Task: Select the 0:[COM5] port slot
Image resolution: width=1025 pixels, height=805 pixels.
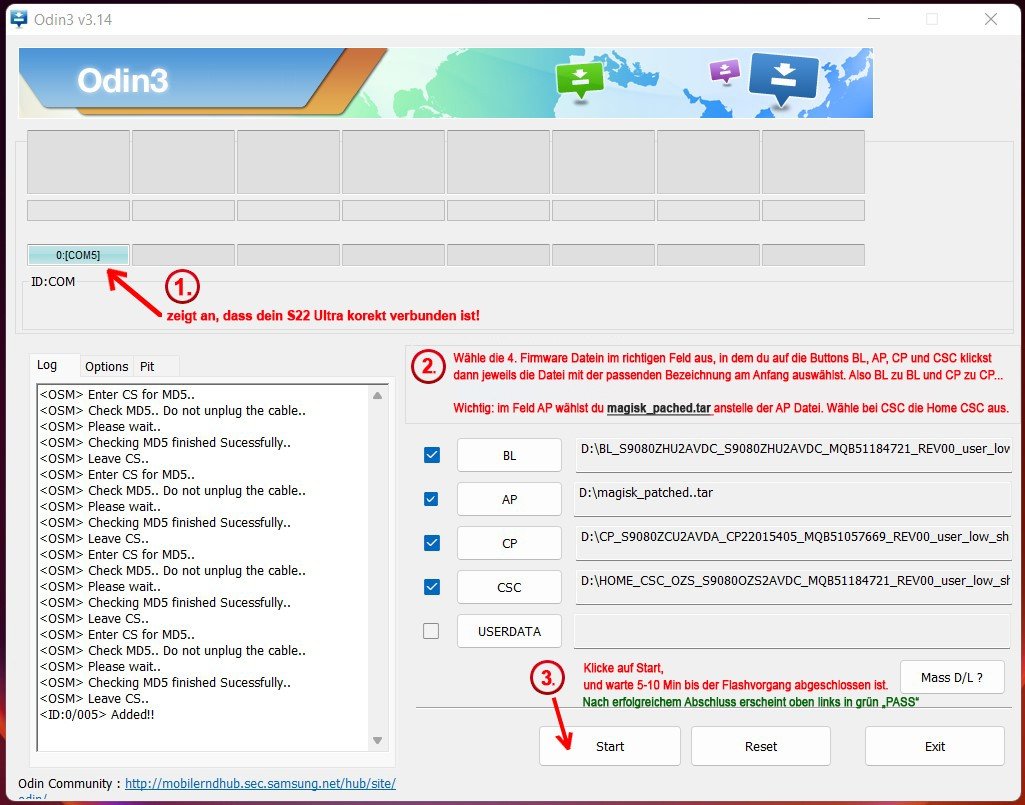Action: pyautogui.click(x=78, y=254)
